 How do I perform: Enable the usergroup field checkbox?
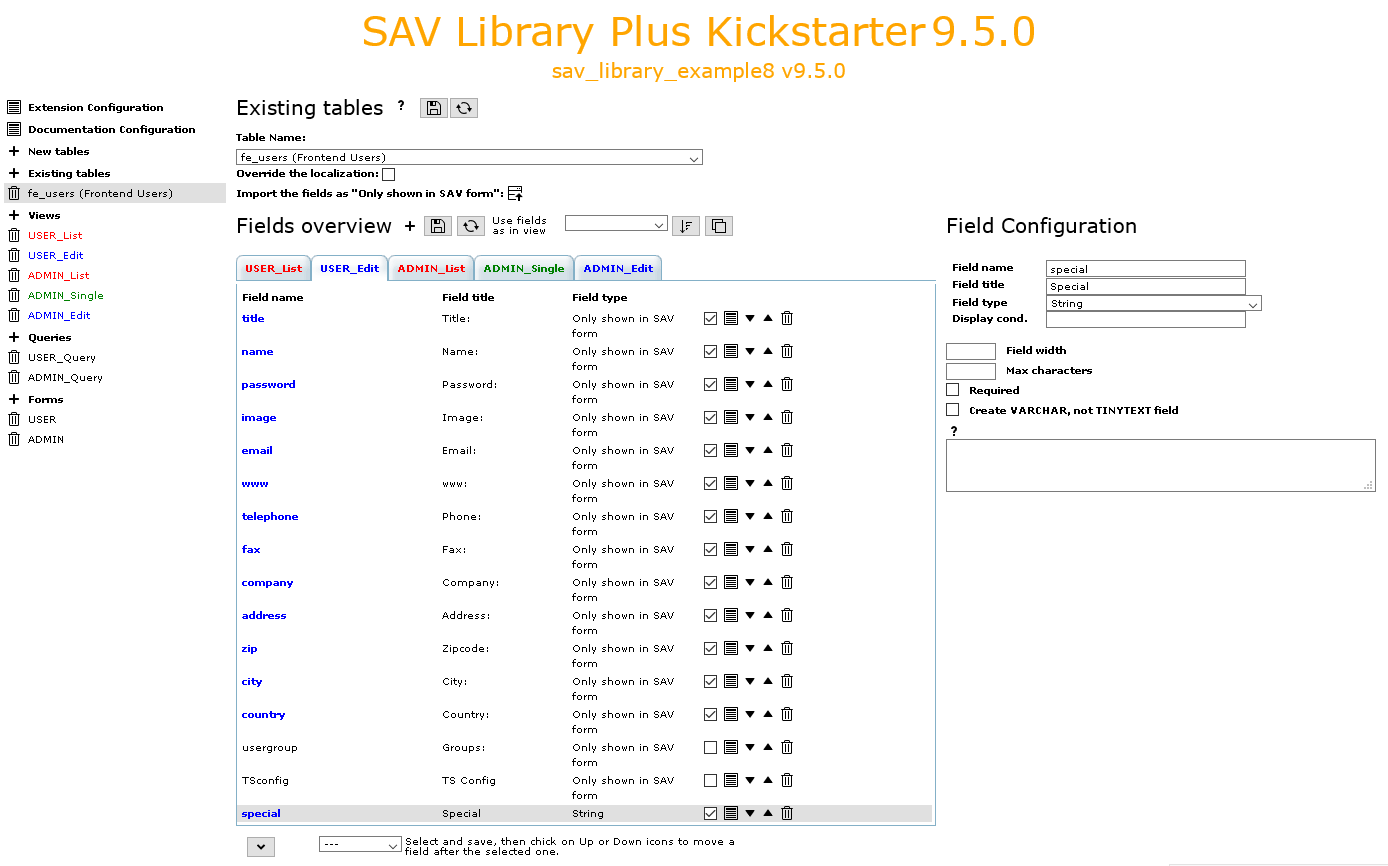click(x=710, y=747)
